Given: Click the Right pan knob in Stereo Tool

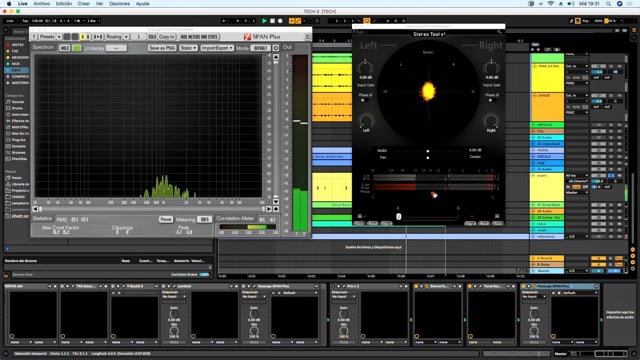Looking at the screenshot, I should pos(491,122).
